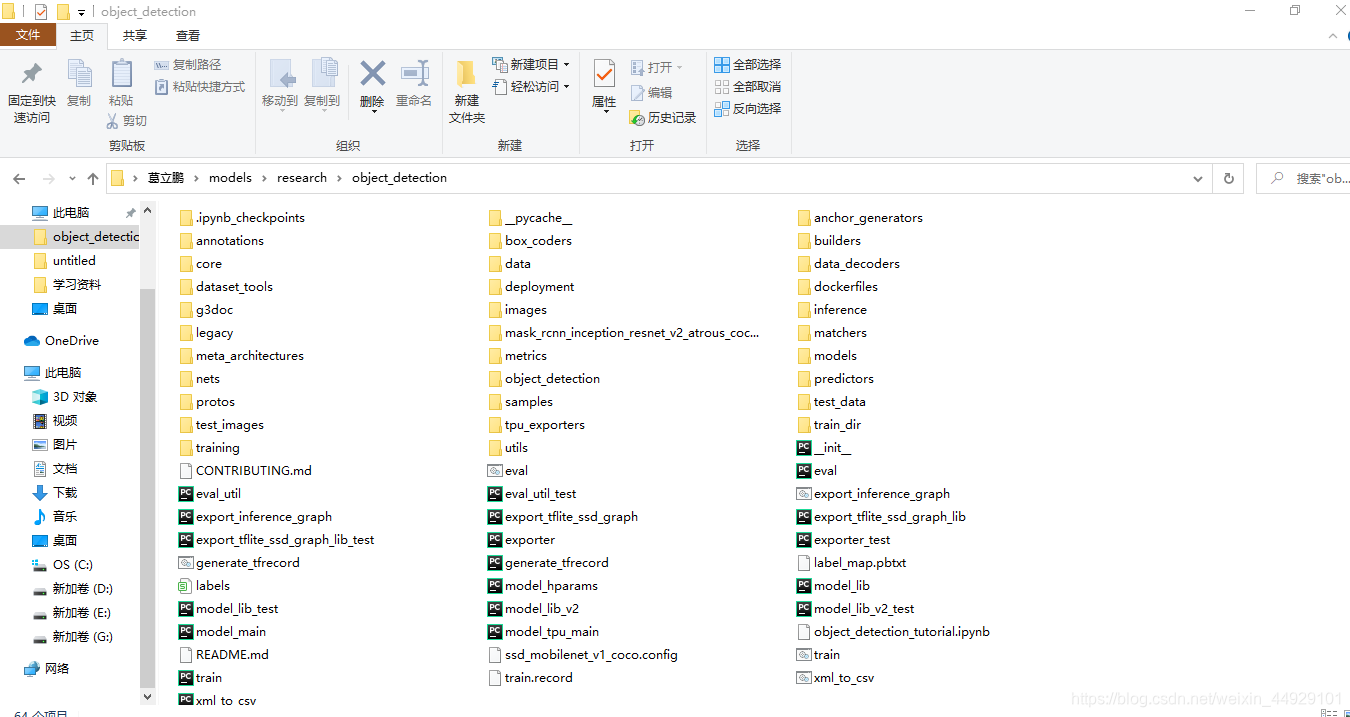Select 新加卷 (D:) drive in navigation pane
Image resolution: width=1350 pixels, height=717 pixels.
tap(82, 589)
